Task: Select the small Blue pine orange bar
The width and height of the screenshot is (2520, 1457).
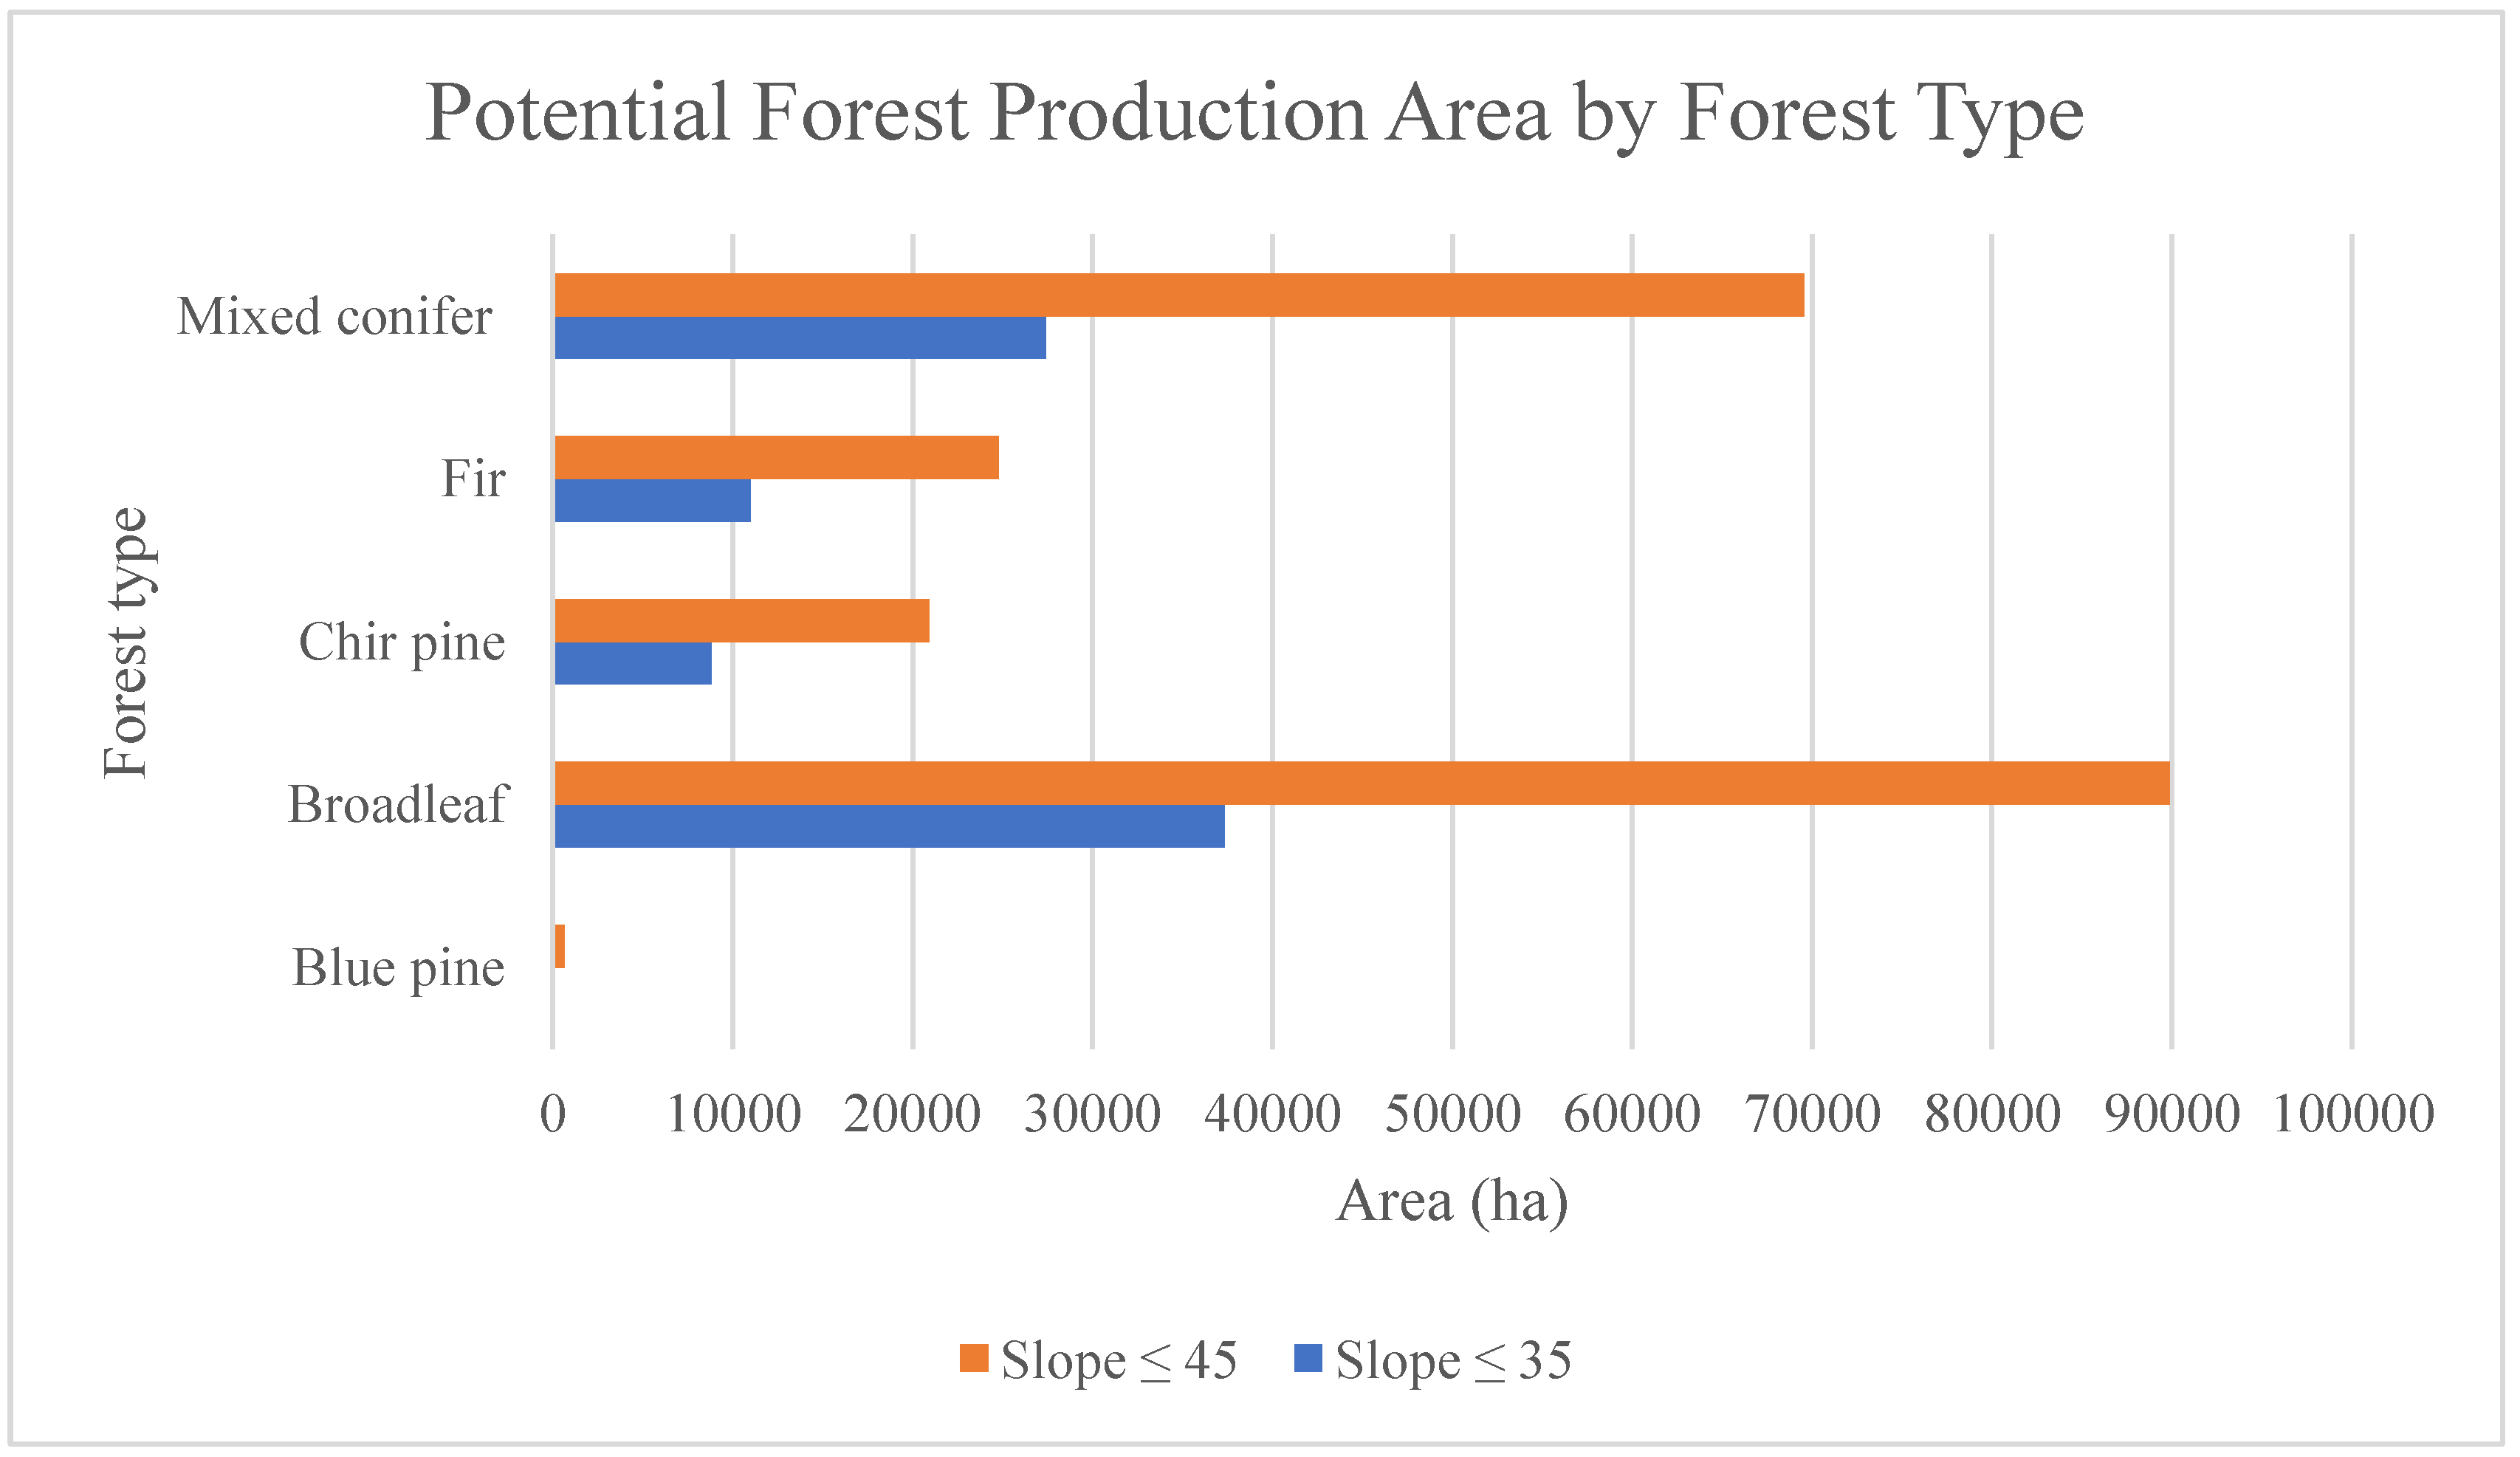Action: [559, 946]
